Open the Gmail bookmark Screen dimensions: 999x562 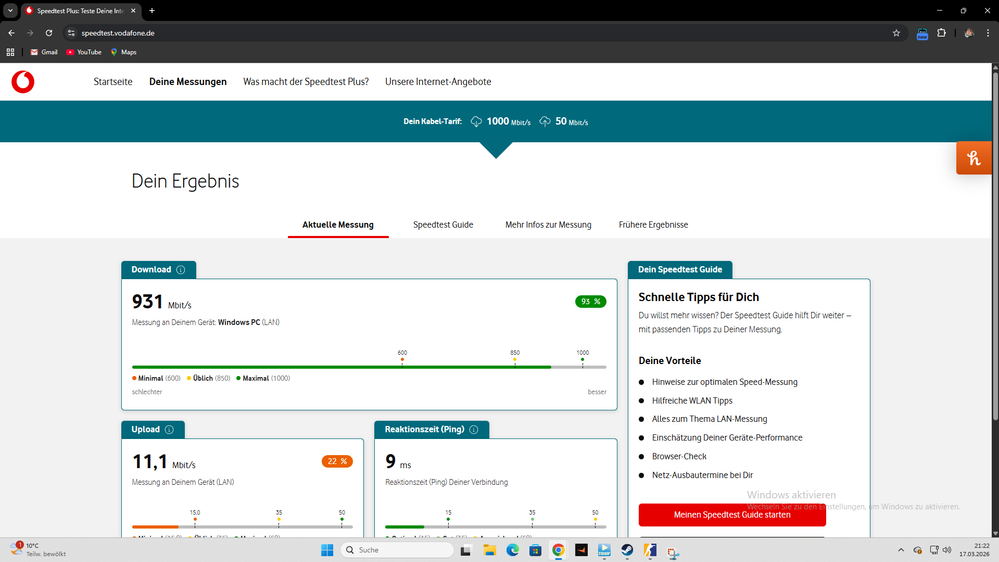[x=44, y=52]
